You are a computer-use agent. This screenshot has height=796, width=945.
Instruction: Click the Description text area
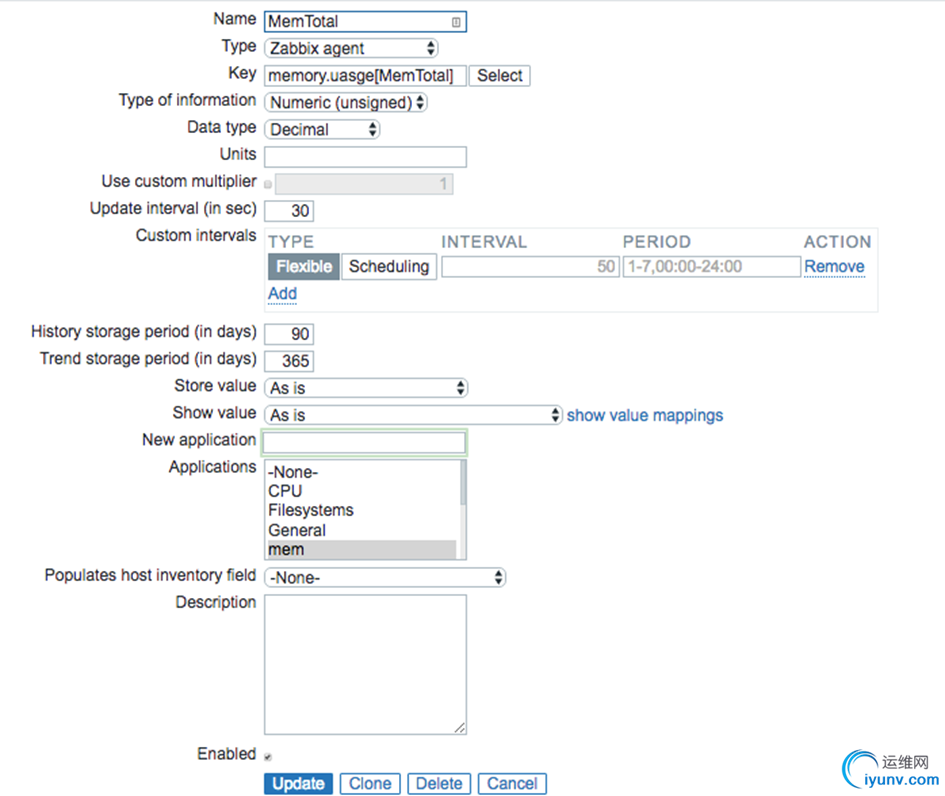[365, 665]
